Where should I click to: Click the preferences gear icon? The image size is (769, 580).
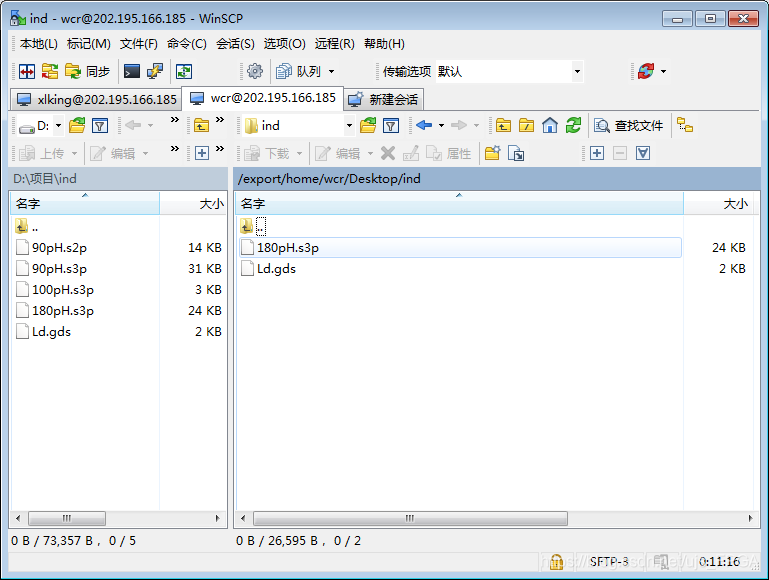[255, 71]
